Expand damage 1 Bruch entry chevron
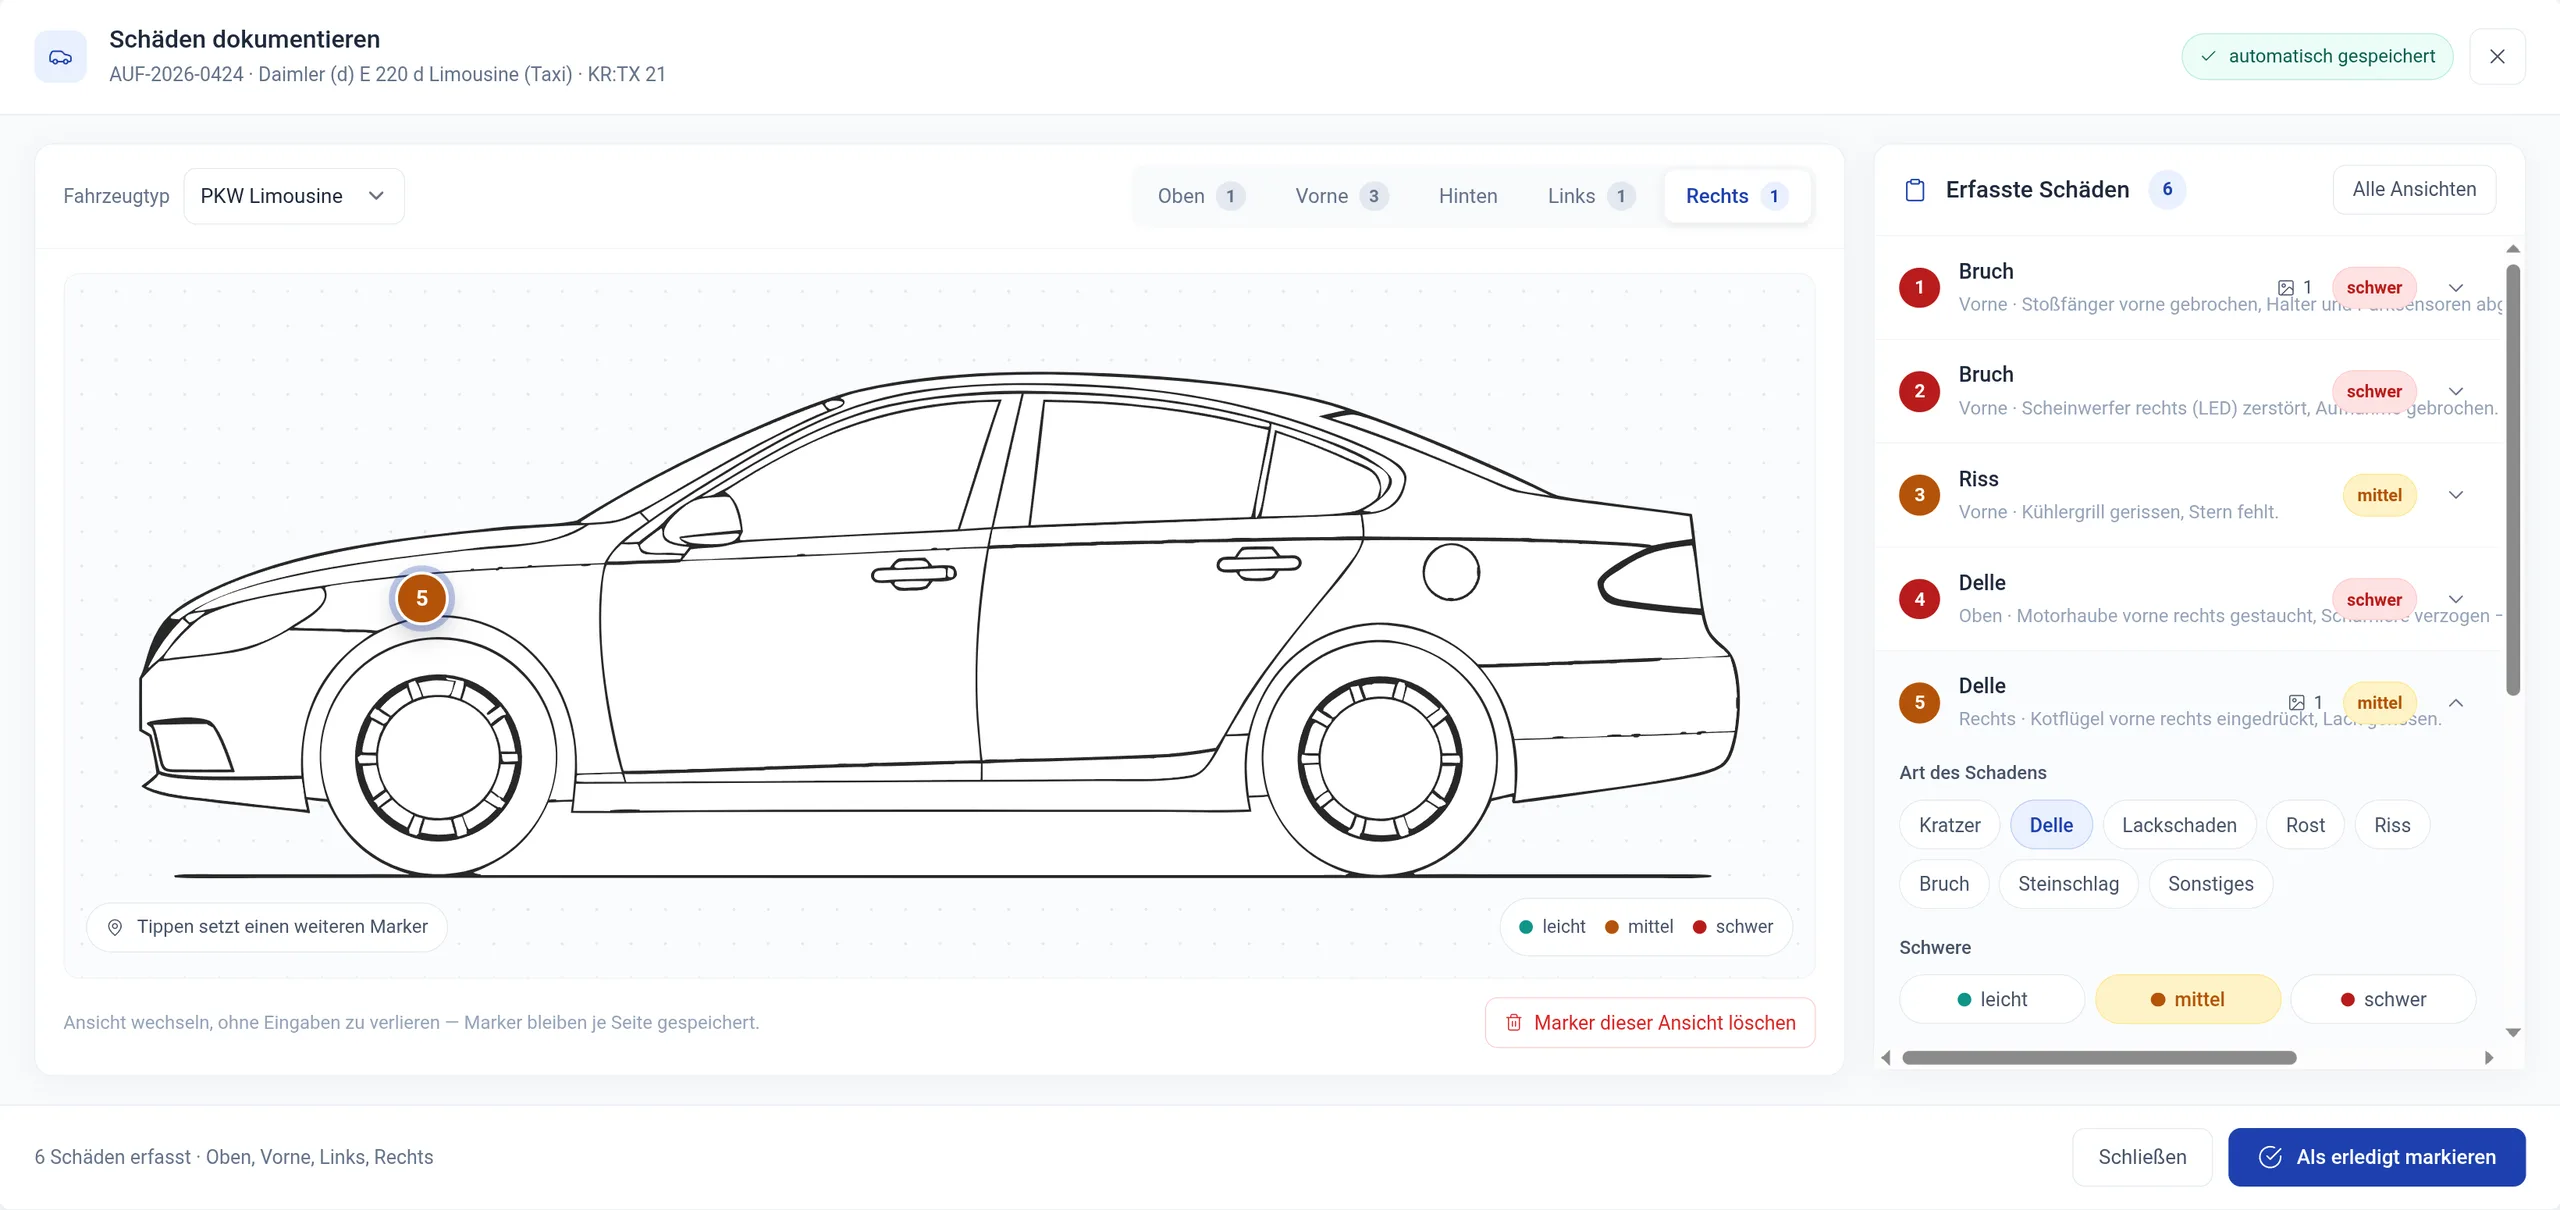The height and width of the screenshot is (1210, 2560). click(2456, 288)
